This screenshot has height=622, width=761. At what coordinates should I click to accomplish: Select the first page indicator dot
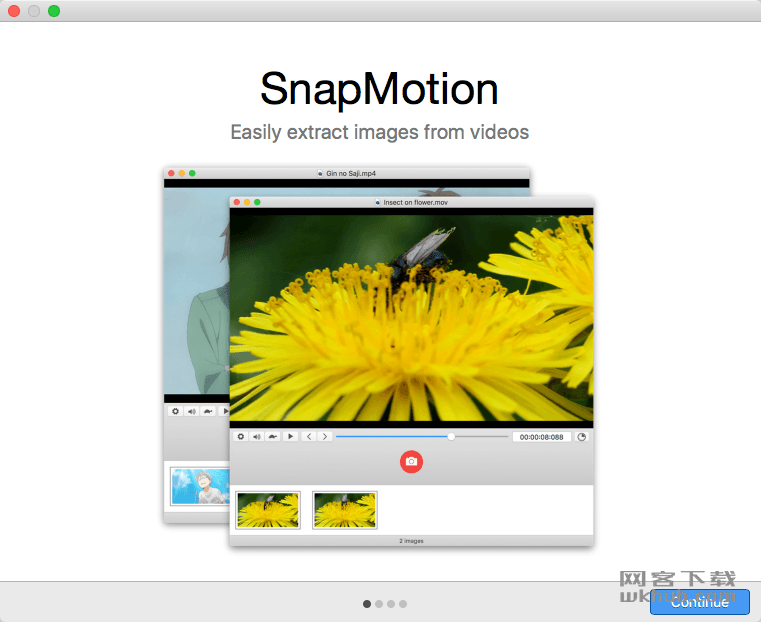tap(367, 604)
